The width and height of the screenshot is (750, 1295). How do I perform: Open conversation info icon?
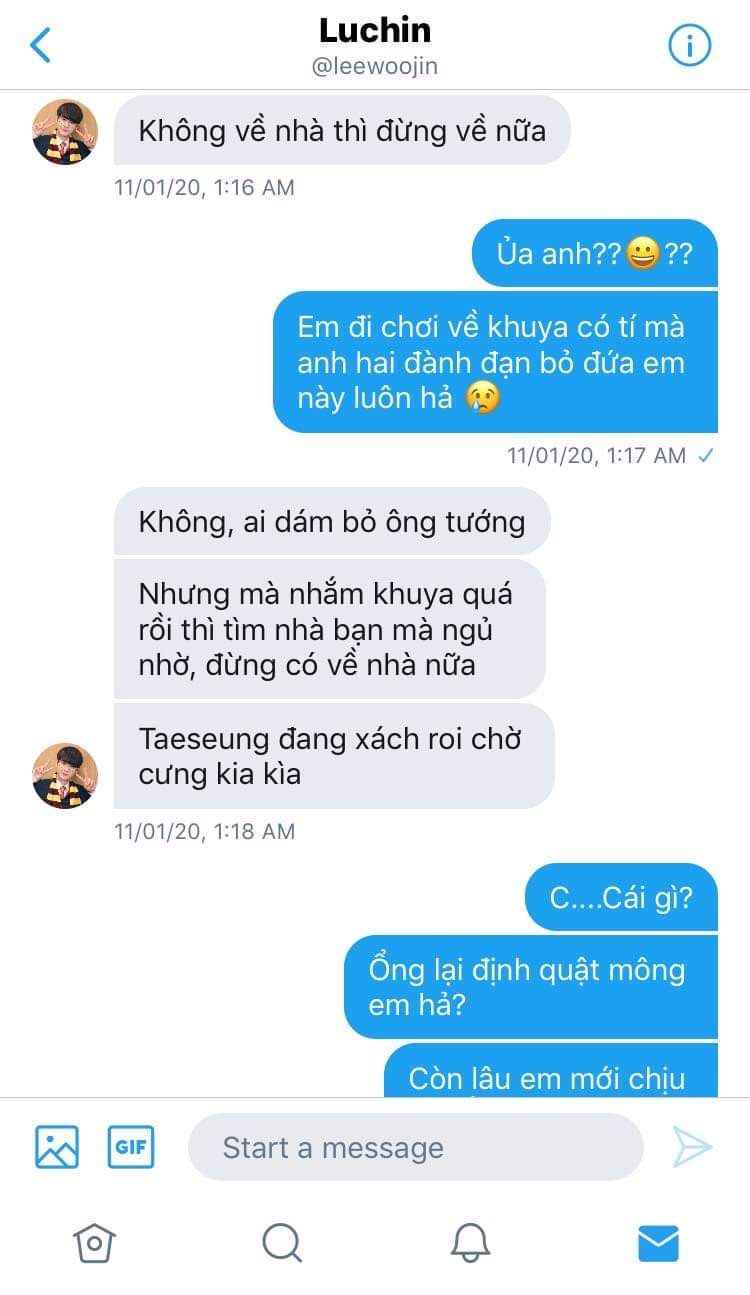689,46
